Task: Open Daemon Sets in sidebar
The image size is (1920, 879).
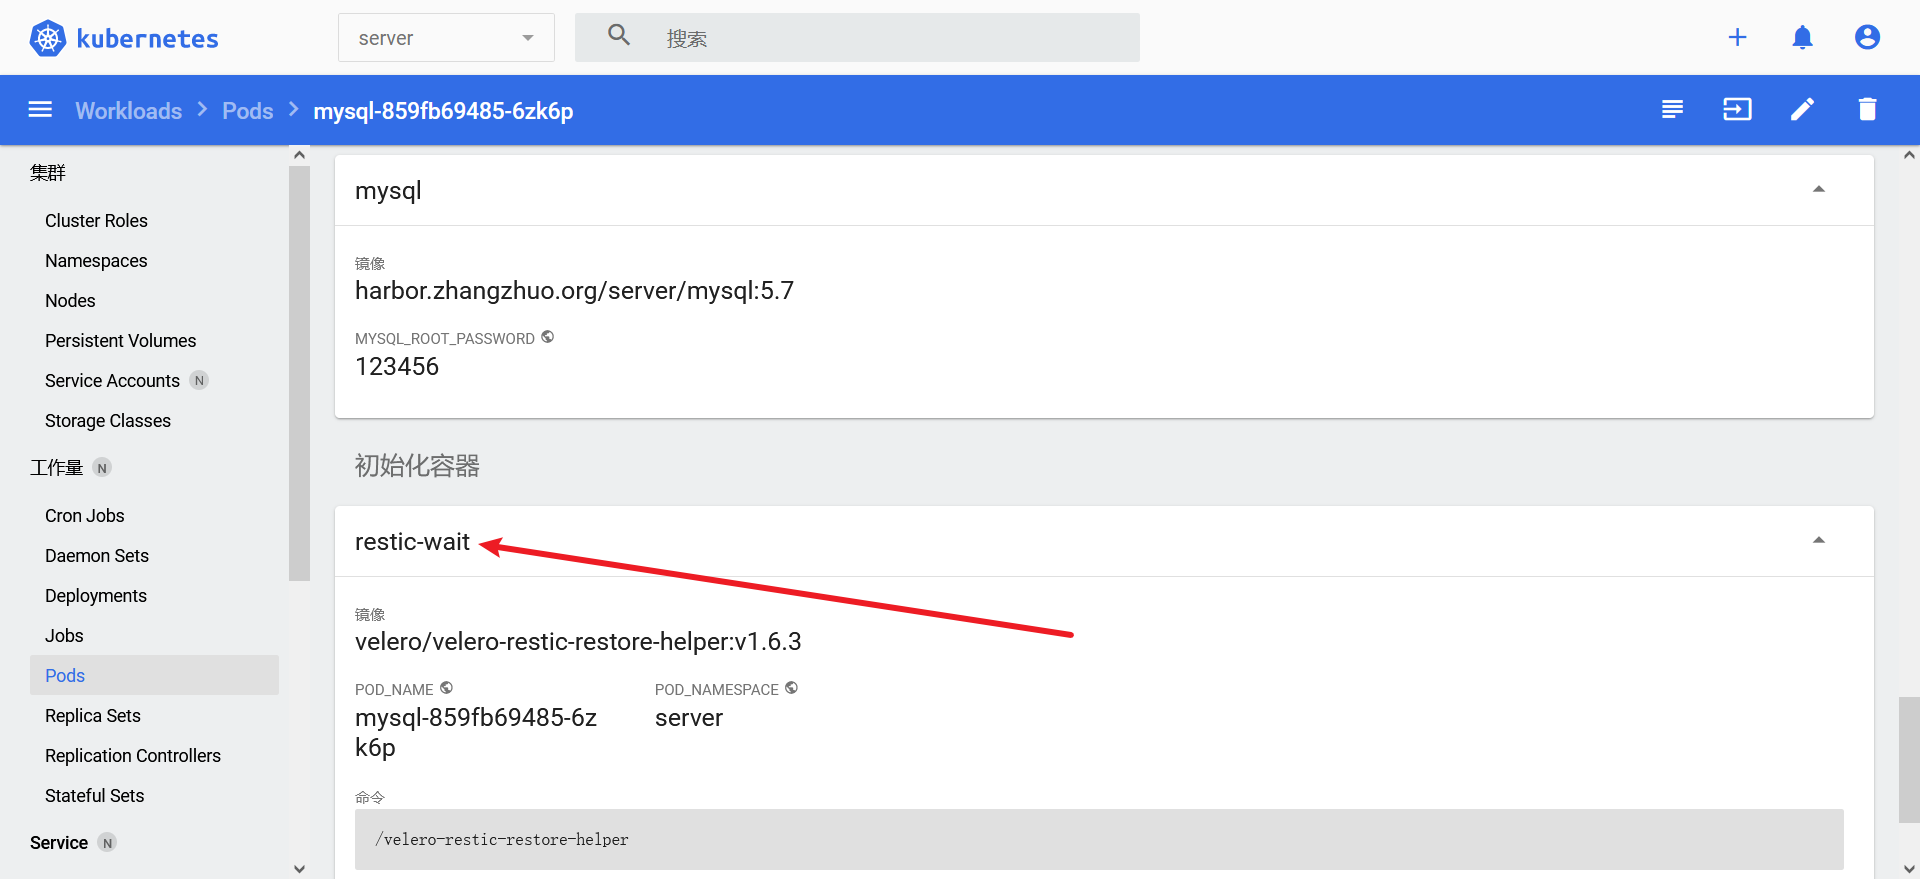Action: click(x=96, y=555)
